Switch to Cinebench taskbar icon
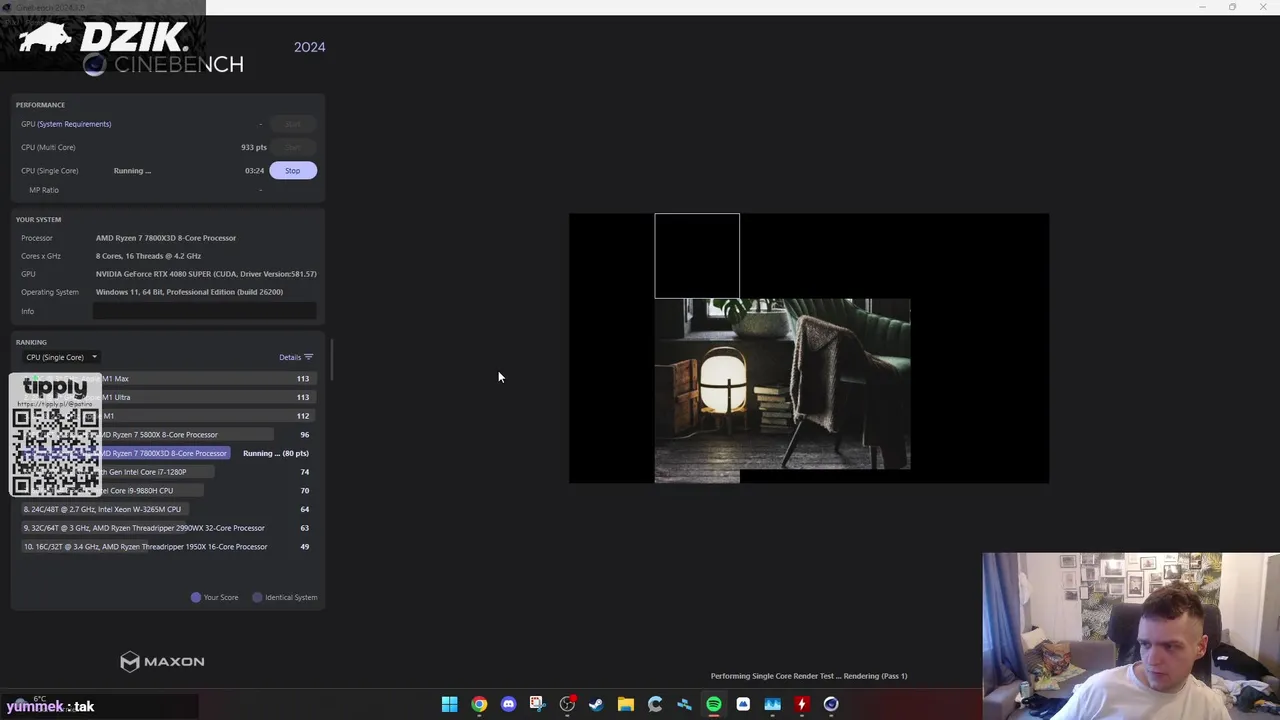 click(x=831, y=704)
